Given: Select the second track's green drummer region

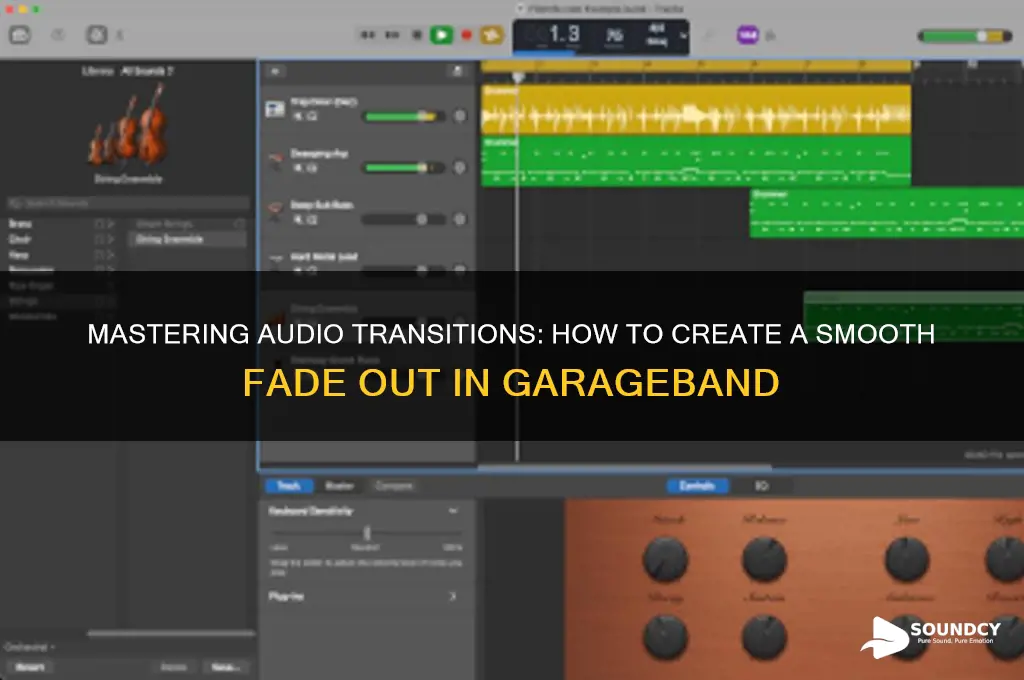Looking at the screenshot, I should click(696, 161).
